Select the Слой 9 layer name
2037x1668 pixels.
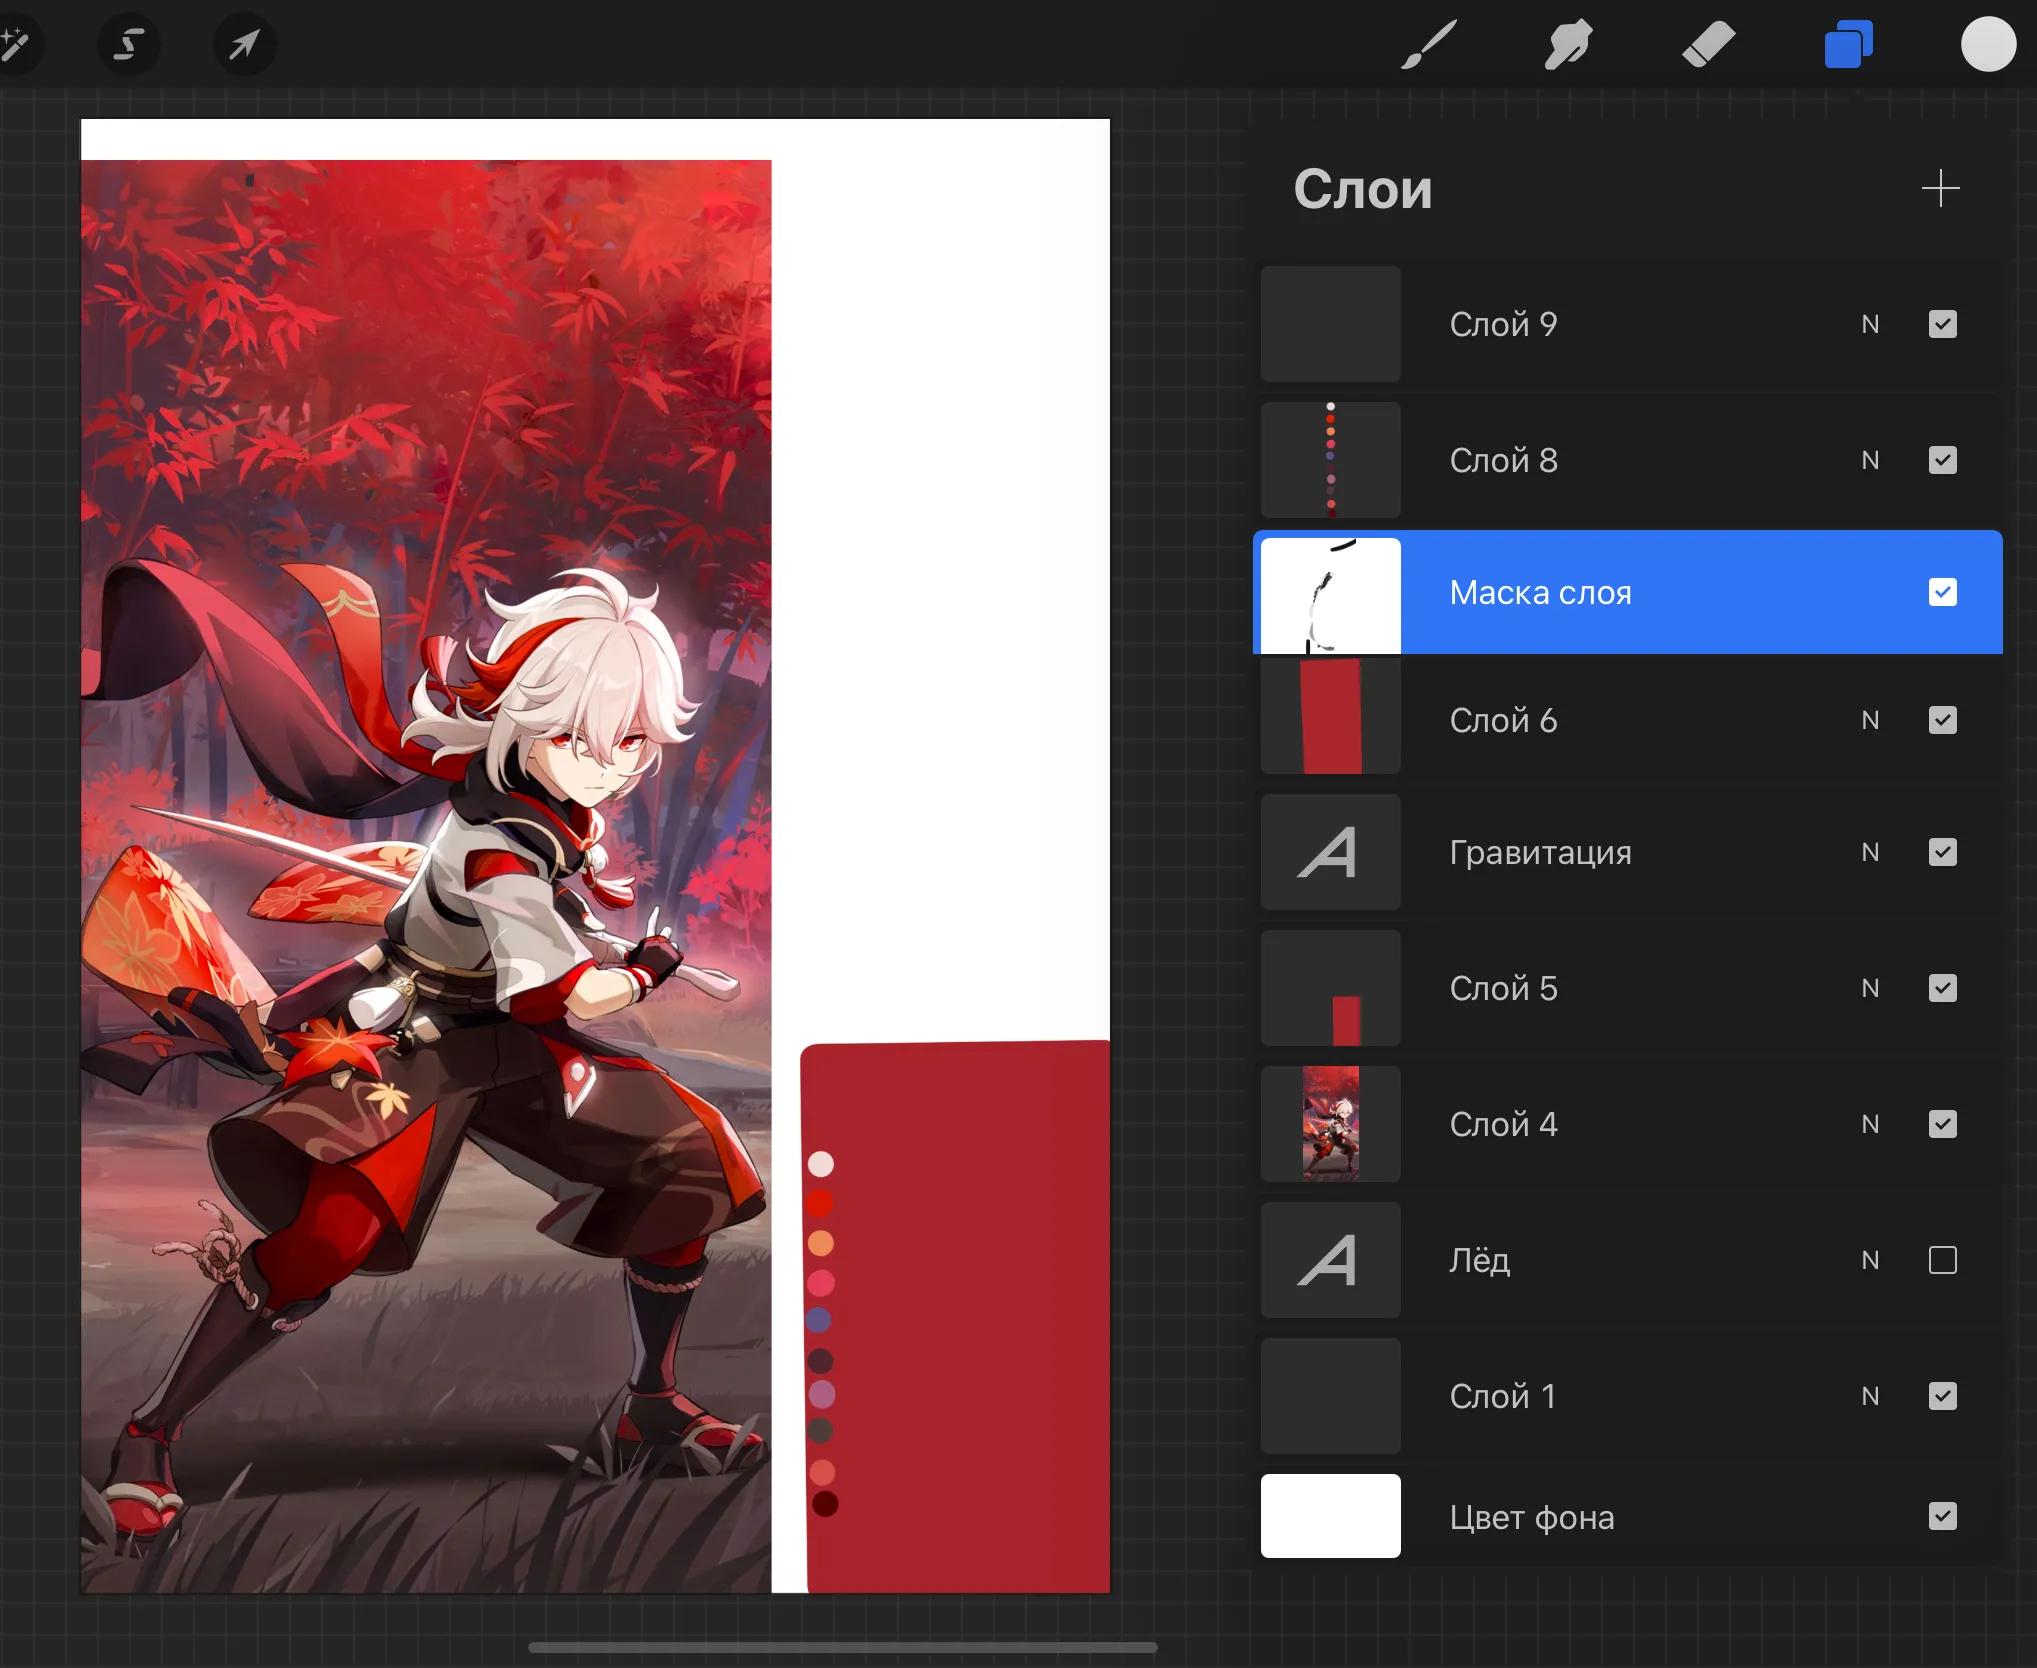pyautogui.click(x=1503, y=324)
